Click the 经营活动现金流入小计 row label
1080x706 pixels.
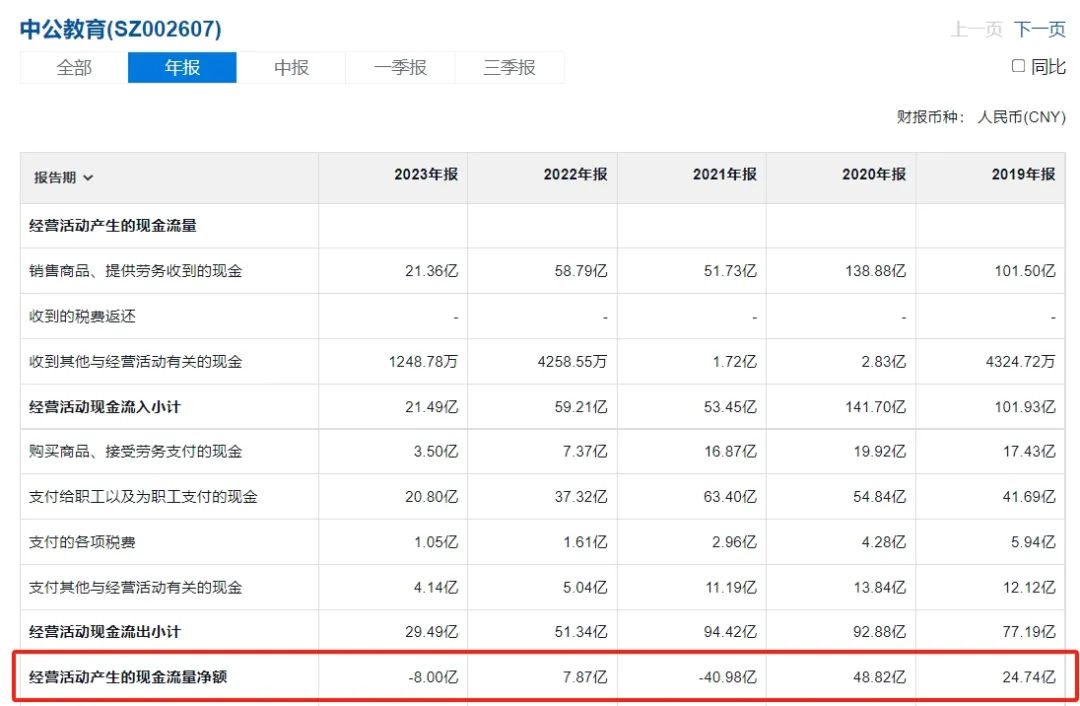[105, 407]
